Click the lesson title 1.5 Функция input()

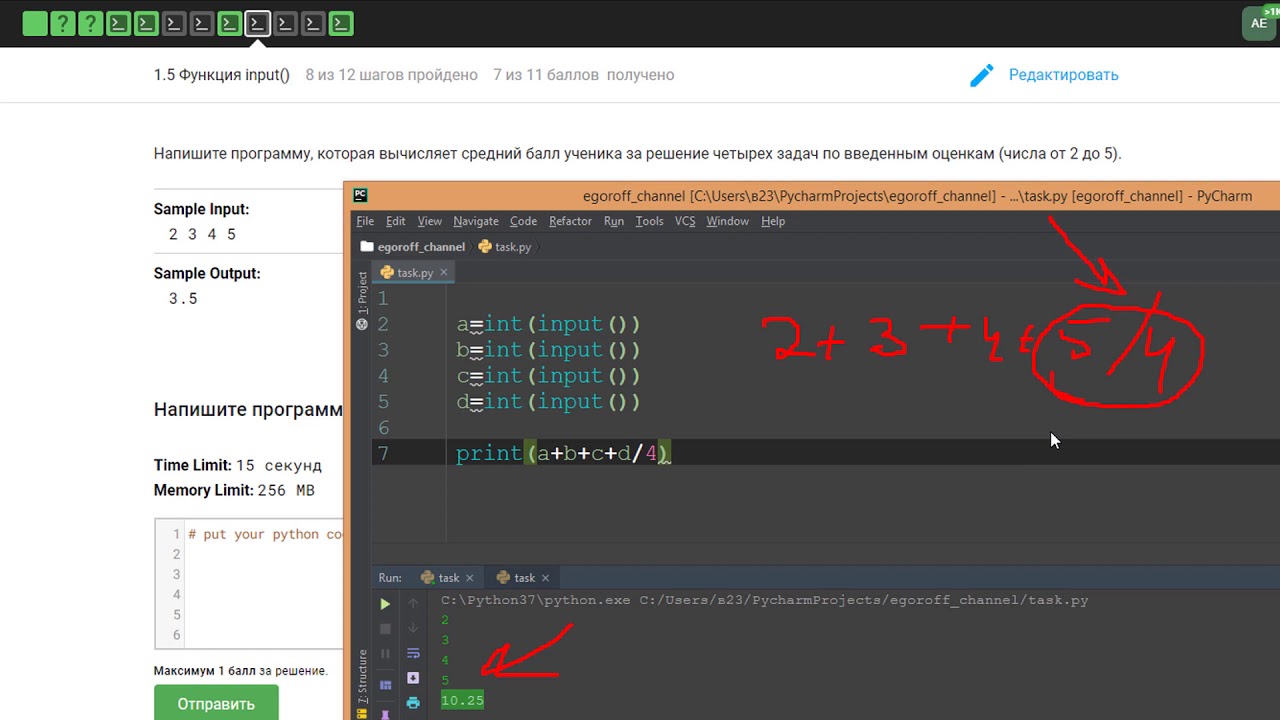222,75
